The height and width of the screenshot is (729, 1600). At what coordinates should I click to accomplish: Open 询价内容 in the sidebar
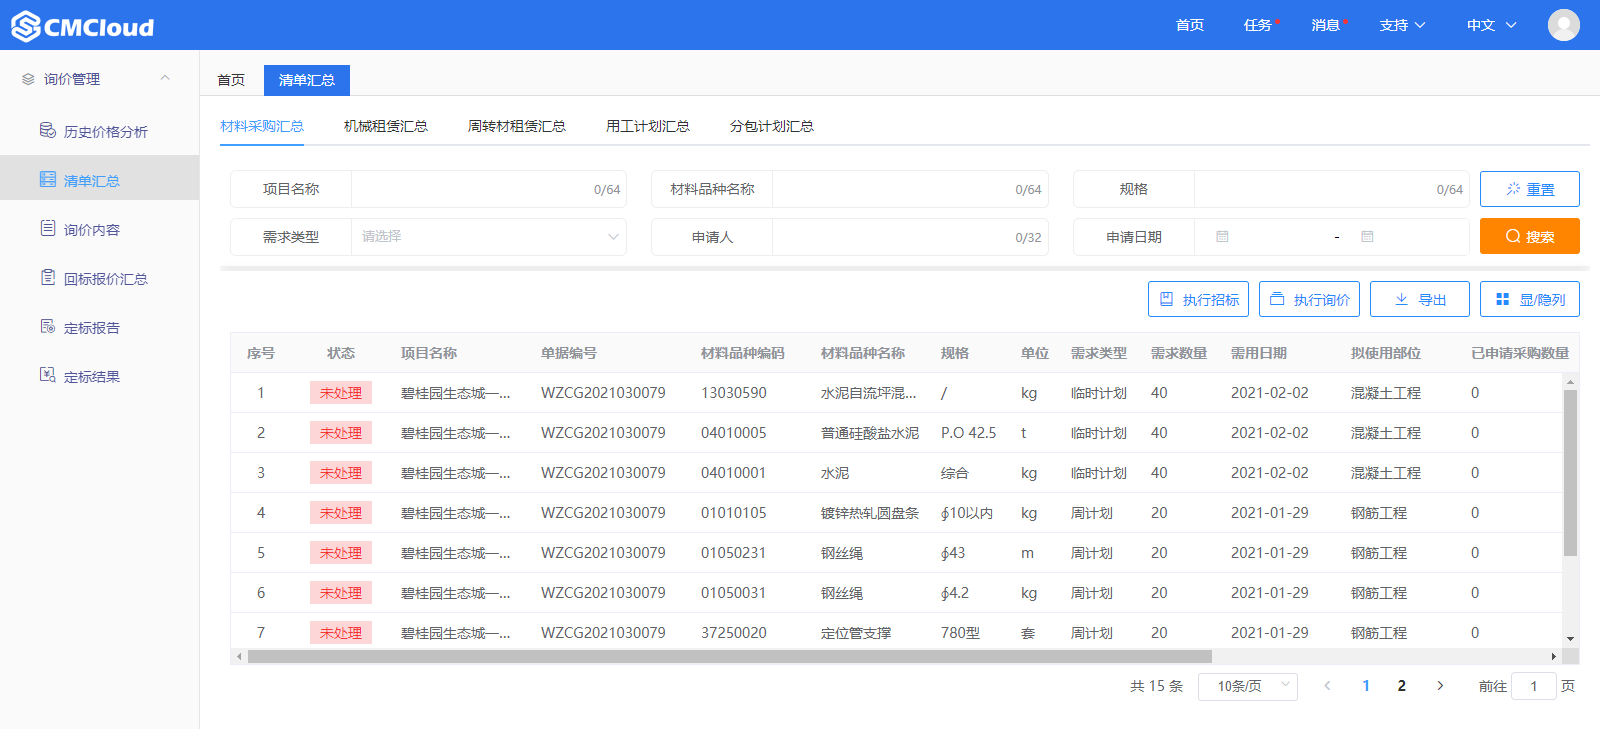92,230
